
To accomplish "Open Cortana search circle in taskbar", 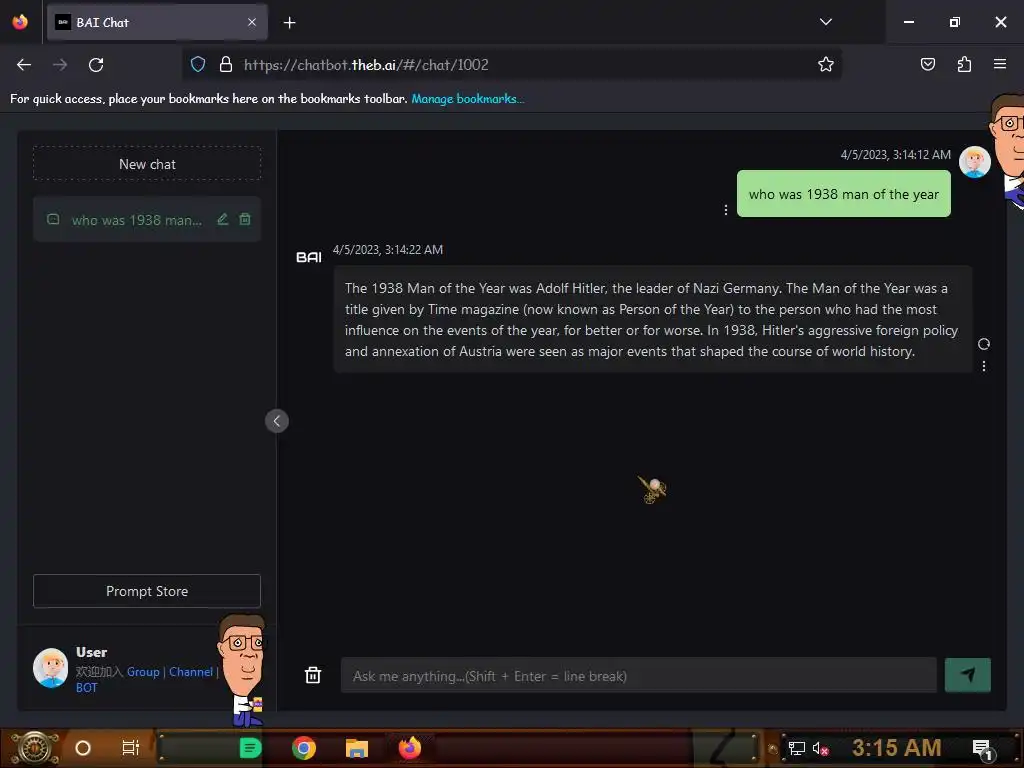I will (x=83, y=748).
